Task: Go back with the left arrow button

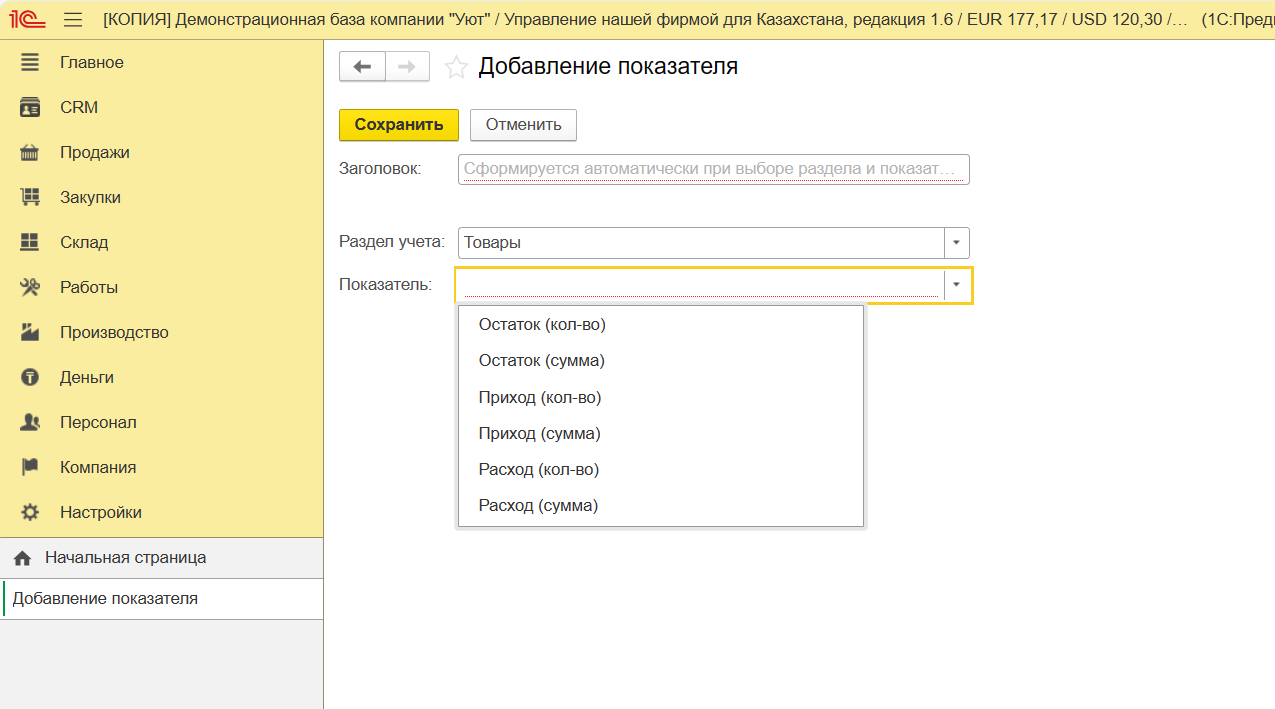Action: pos(362,67)
